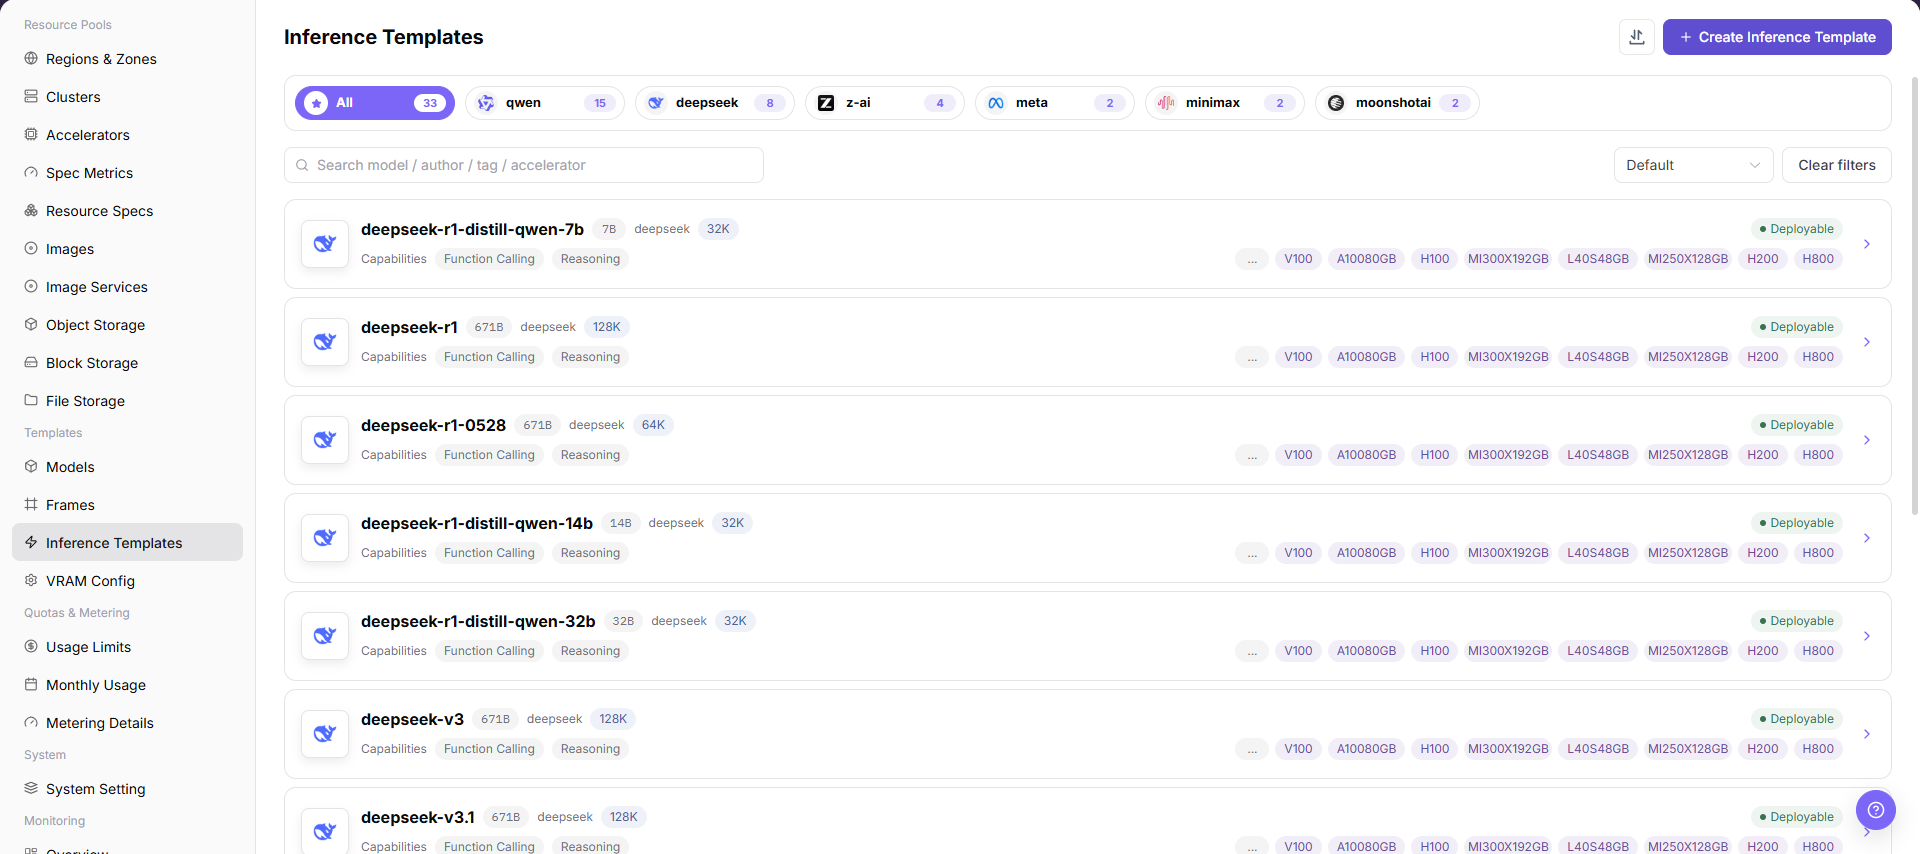Expand the deepseek-v3 row chevron

click(1867, 734)
